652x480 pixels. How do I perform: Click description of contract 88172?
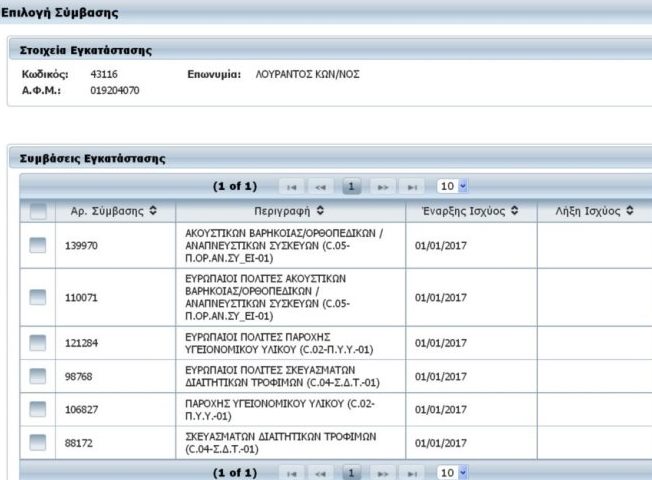point(281,443)
